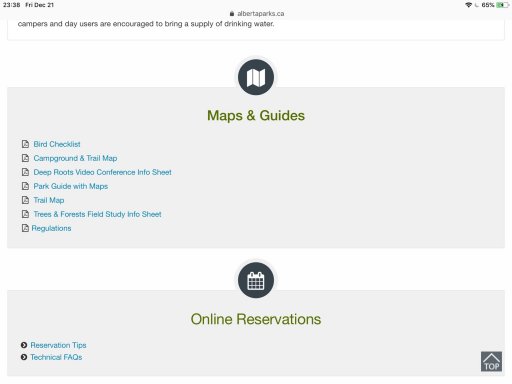Open the Trail Map link

pos(49,200)
